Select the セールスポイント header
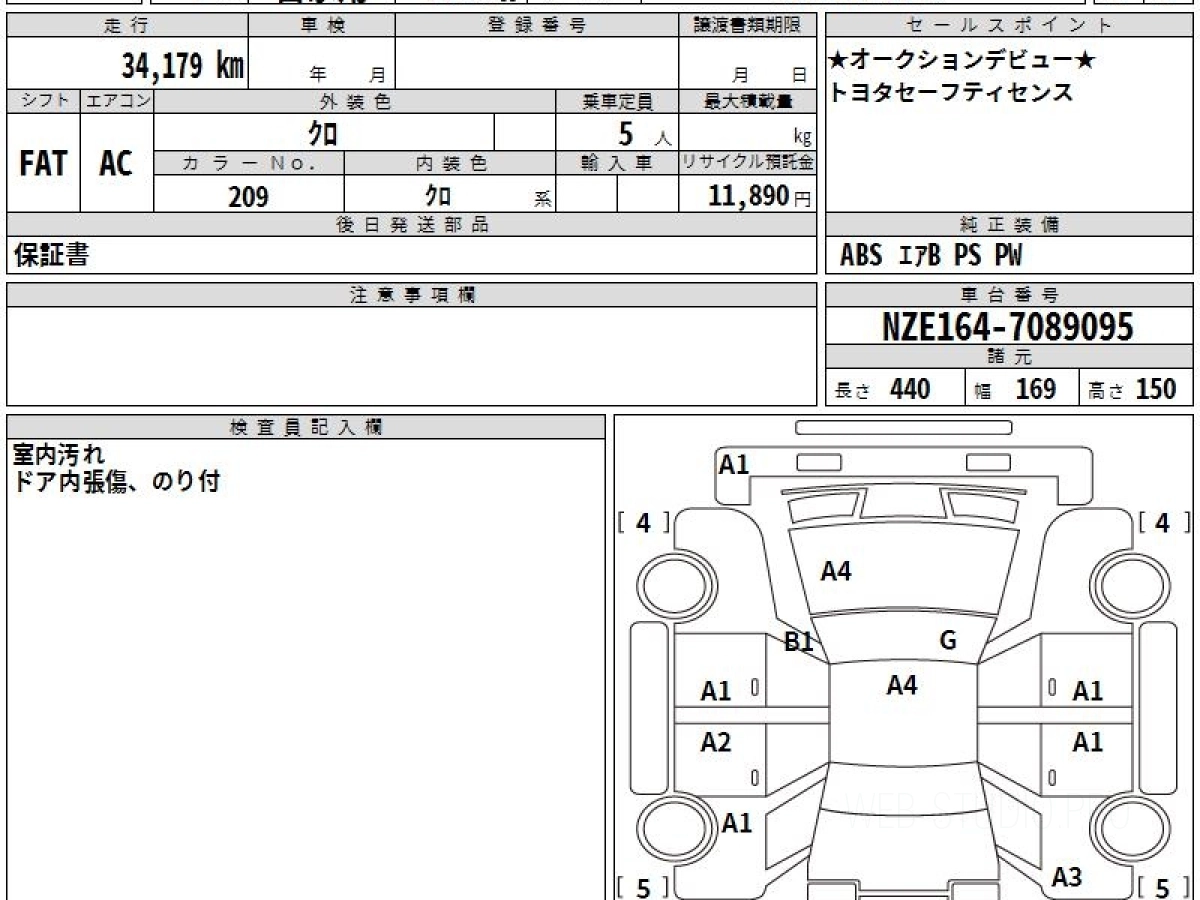 [x=1010, y=26]
